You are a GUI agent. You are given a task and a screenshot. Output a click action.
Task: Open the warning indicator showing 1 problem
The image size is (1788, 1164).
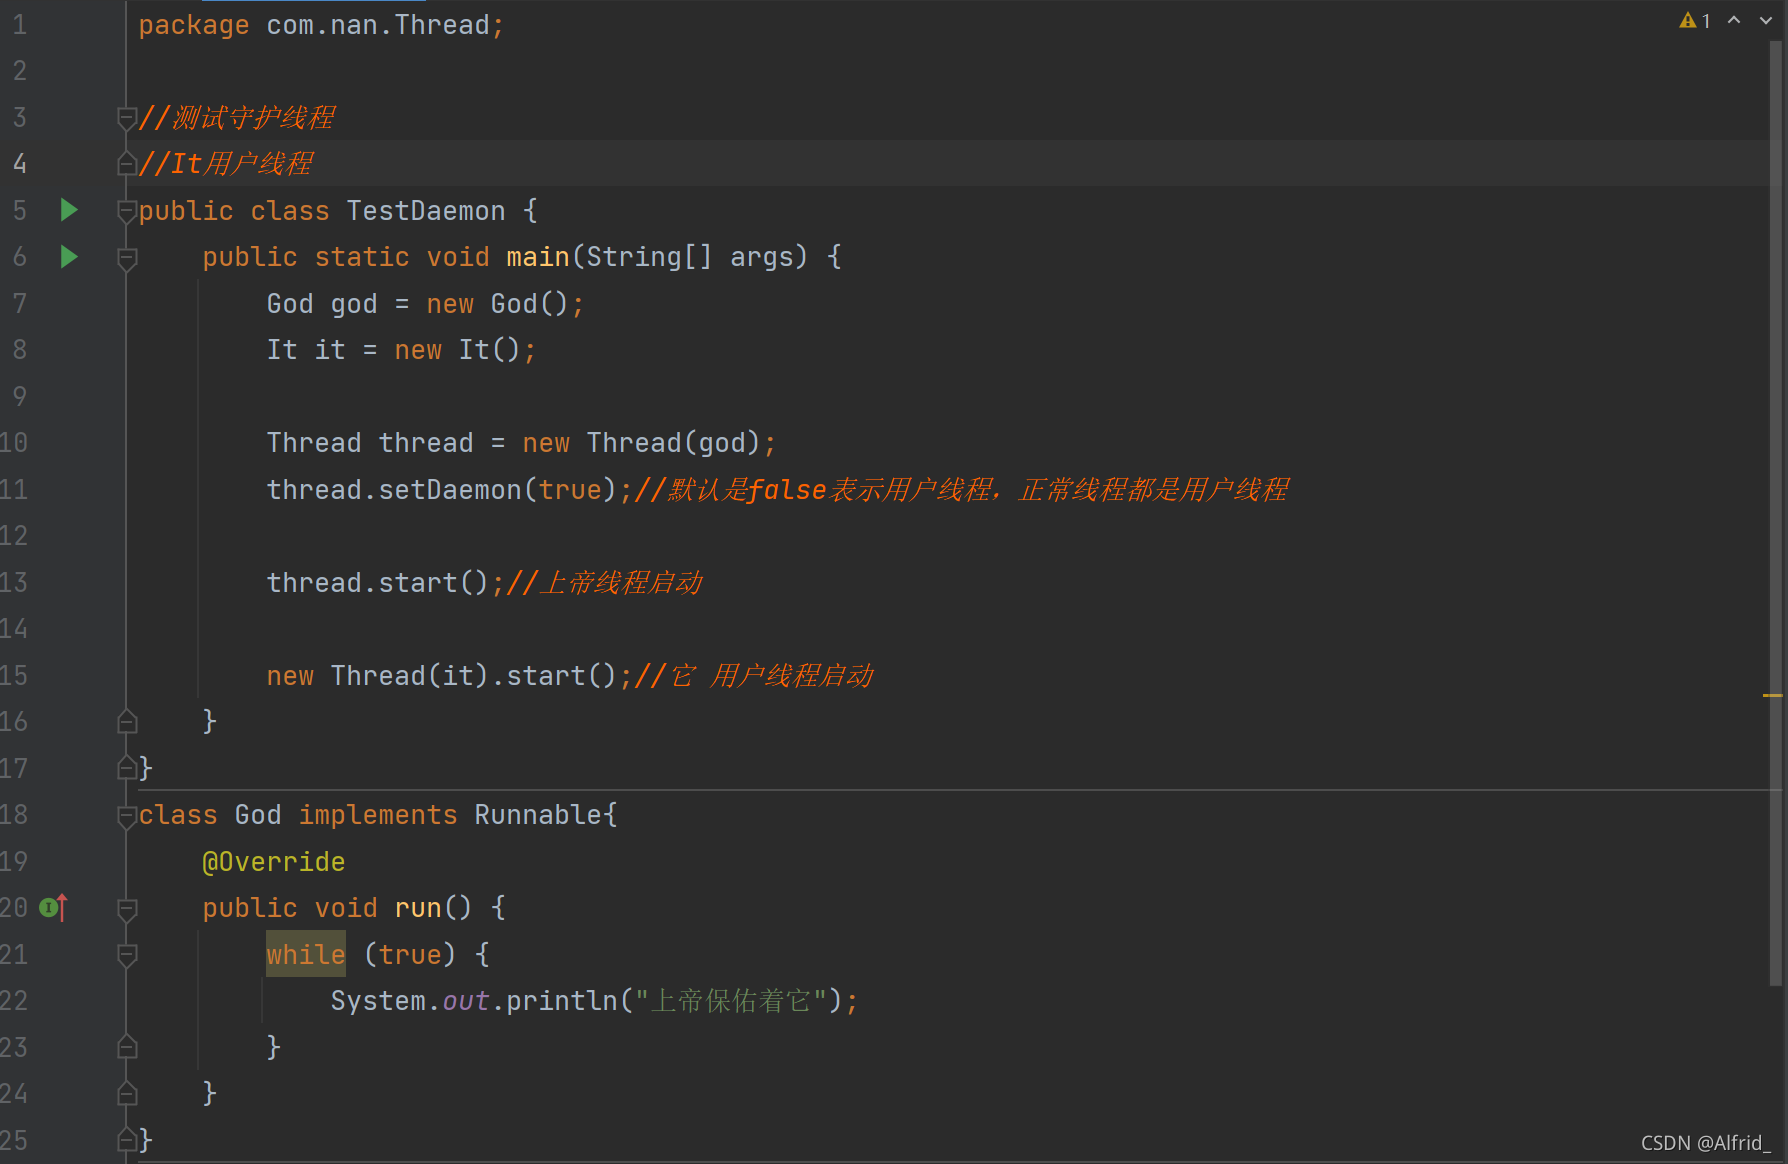point(1695,20)
